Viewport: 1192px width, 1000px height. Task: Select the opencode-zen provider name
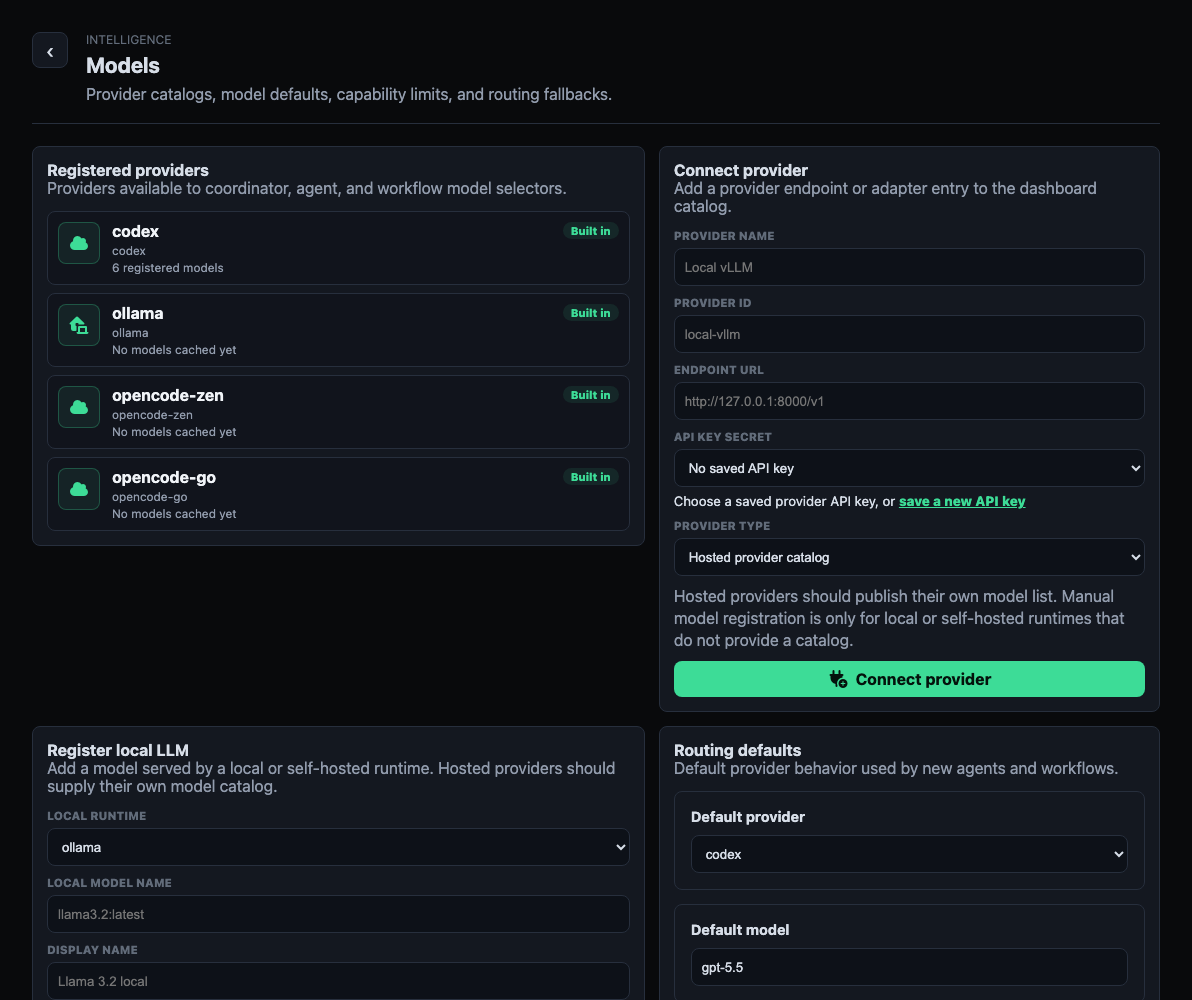tap(168, 395)
